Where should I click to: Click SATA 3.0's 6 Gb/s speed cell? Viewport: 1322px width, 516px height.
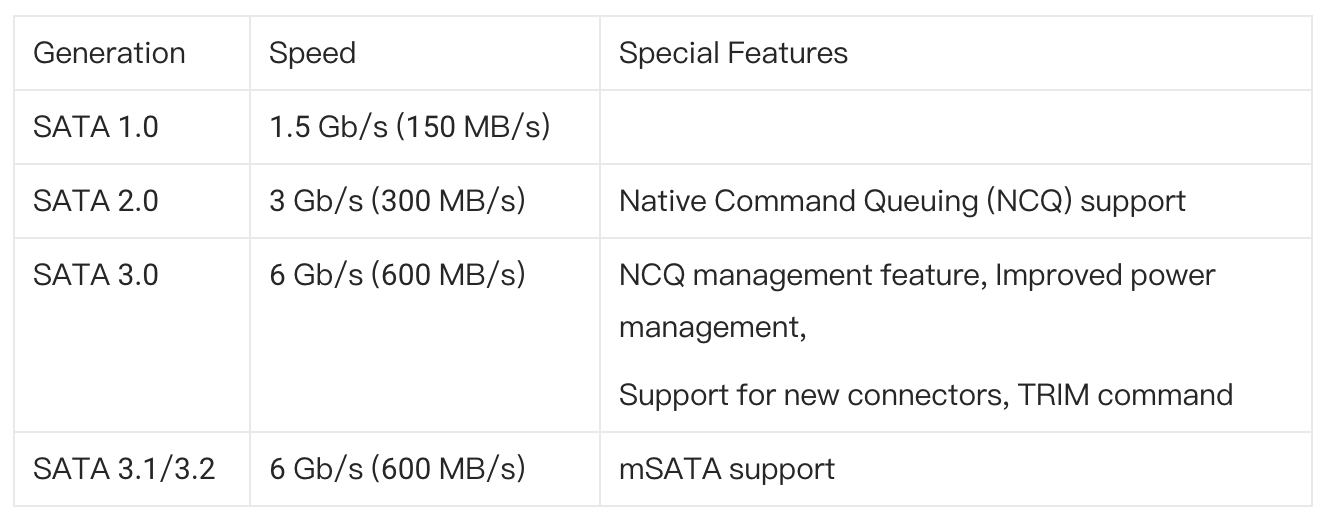point(425,334)
